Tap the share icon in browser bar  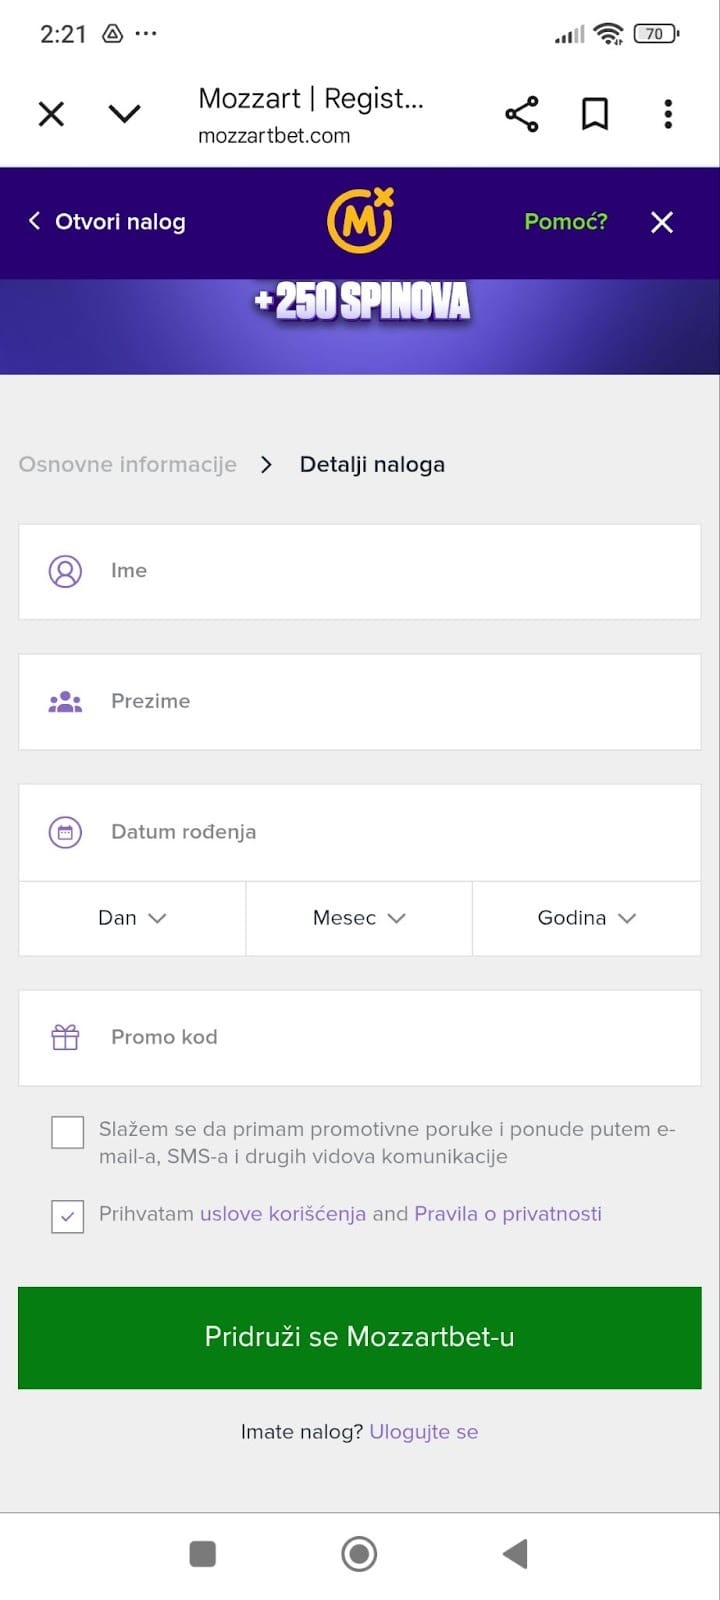(521, 114)
